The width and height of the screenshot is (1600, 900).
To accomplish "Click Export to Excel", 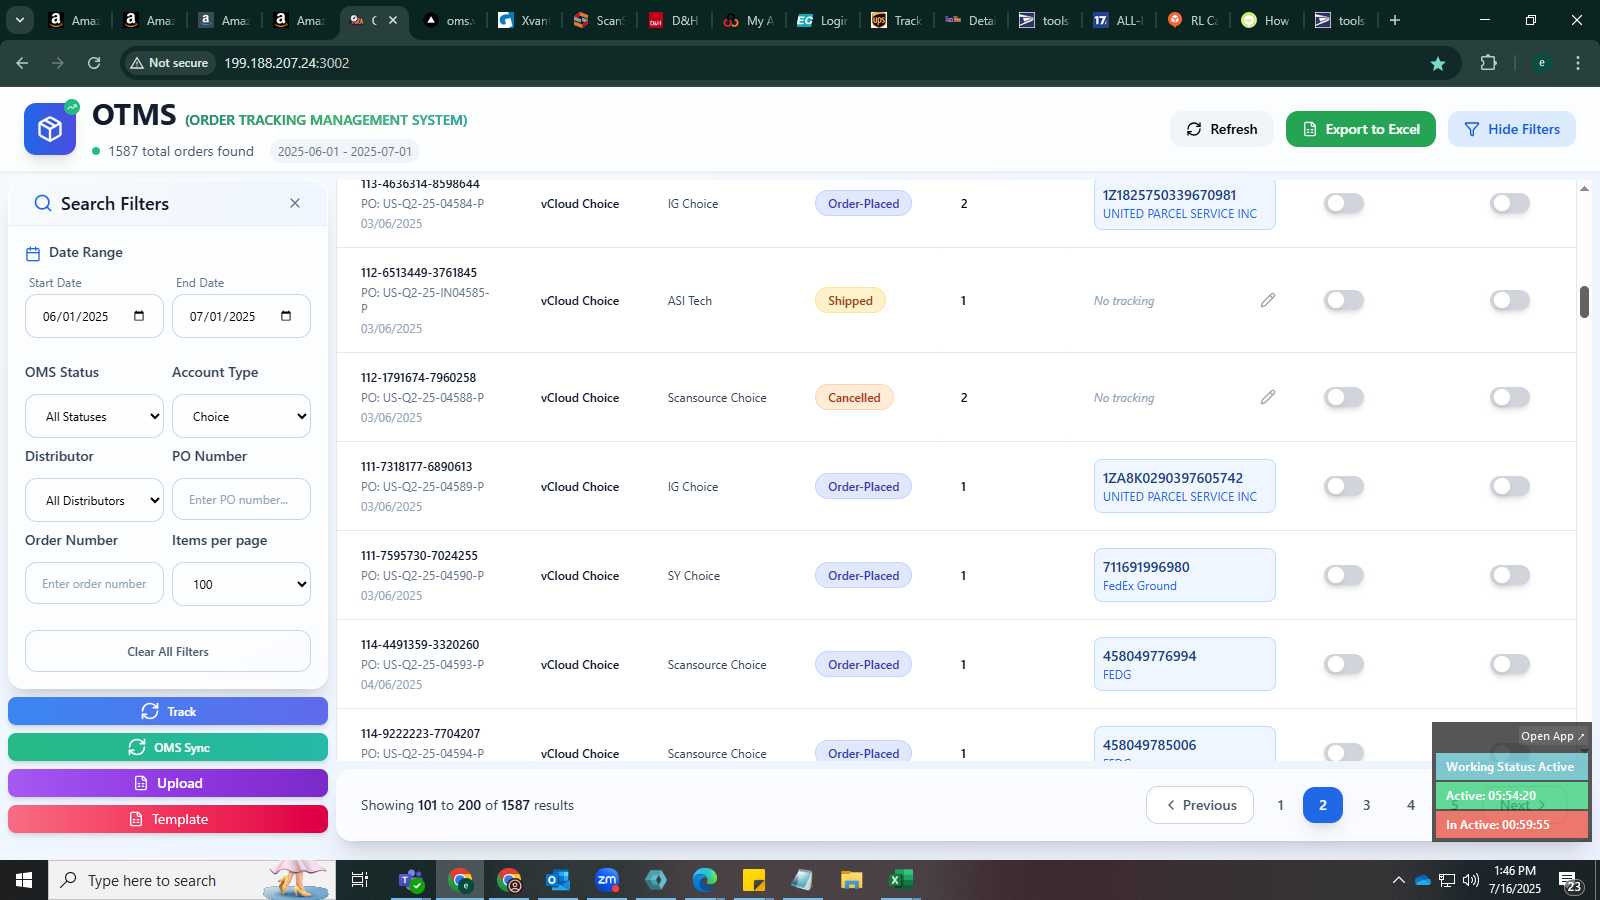I will (x=1361, y=129).
